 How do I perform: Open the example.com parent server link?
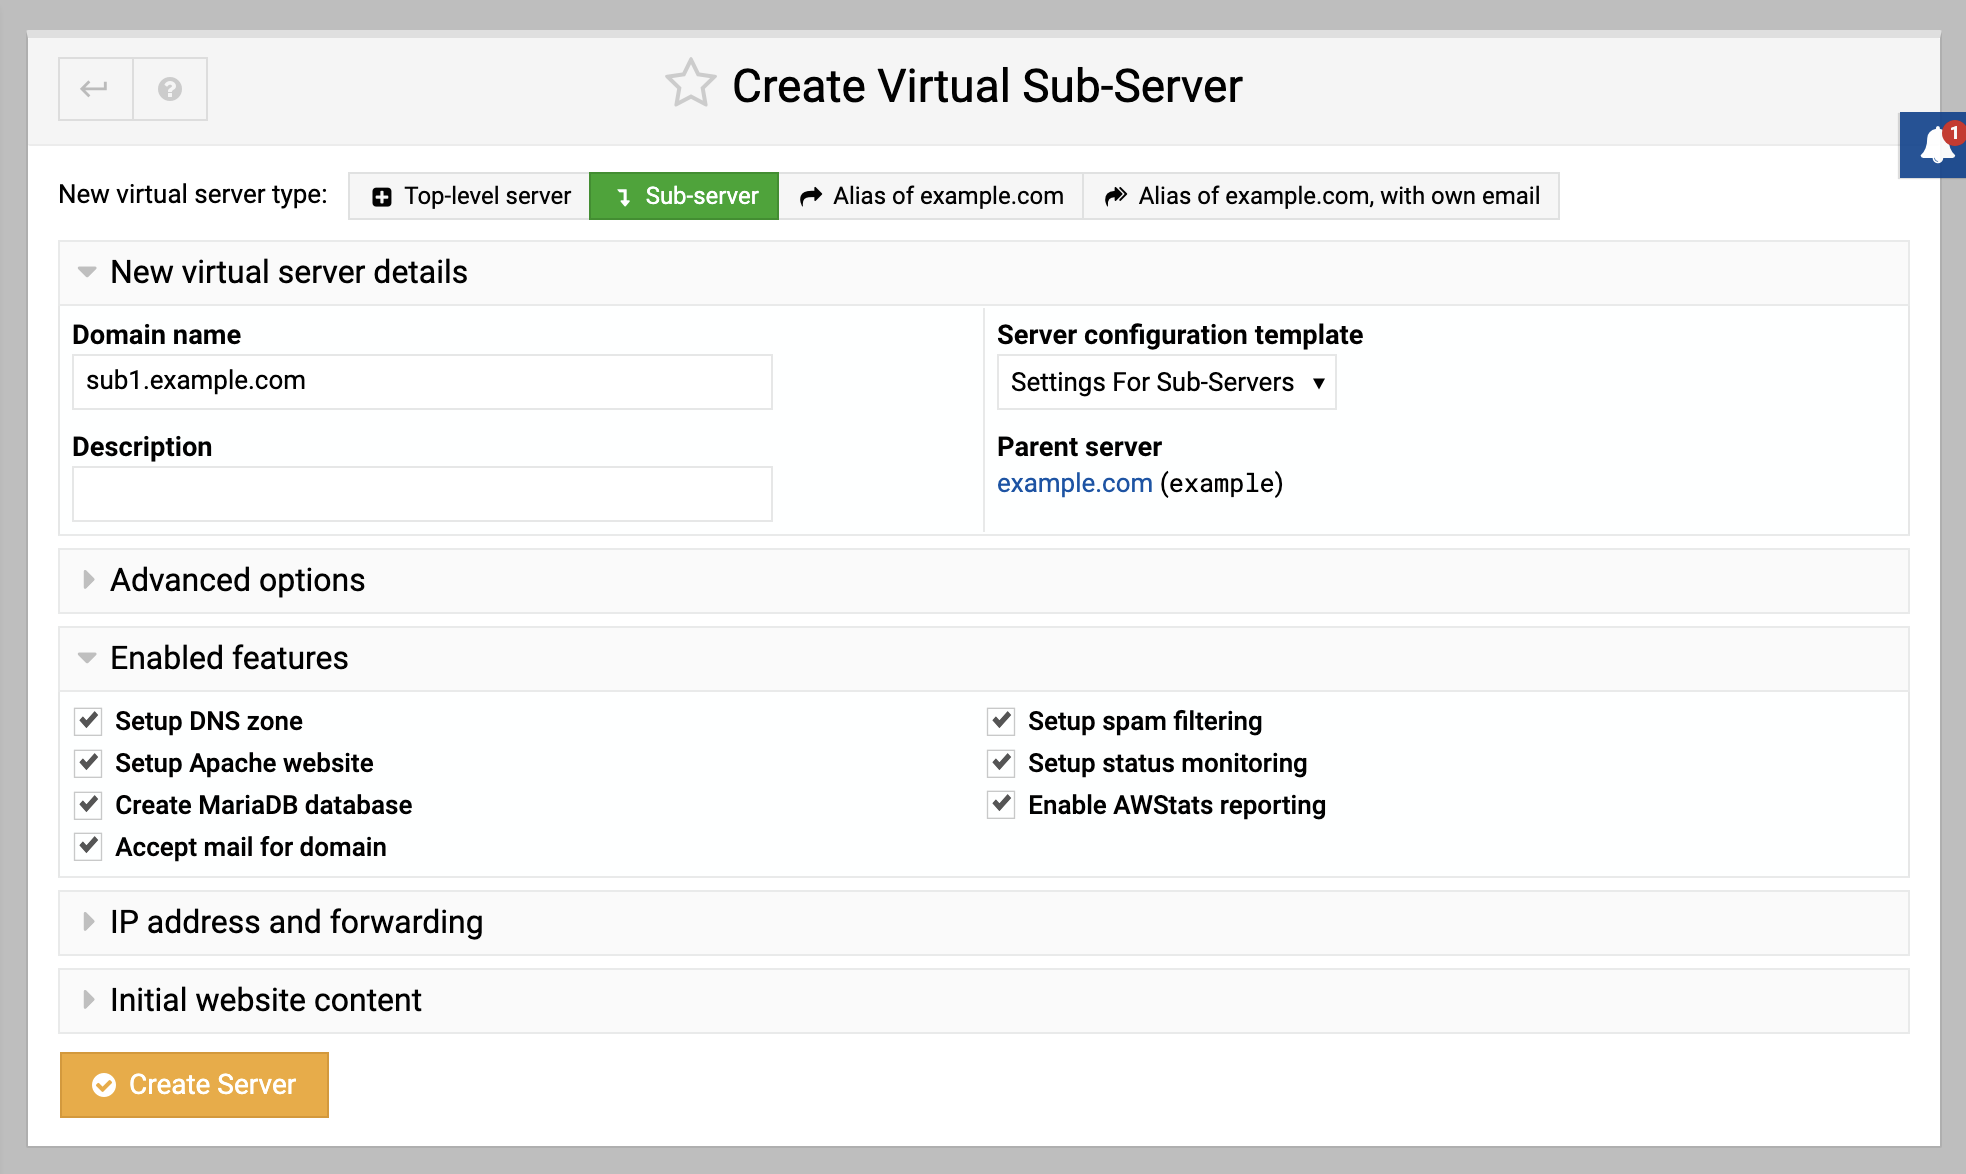coord(1075,483)
